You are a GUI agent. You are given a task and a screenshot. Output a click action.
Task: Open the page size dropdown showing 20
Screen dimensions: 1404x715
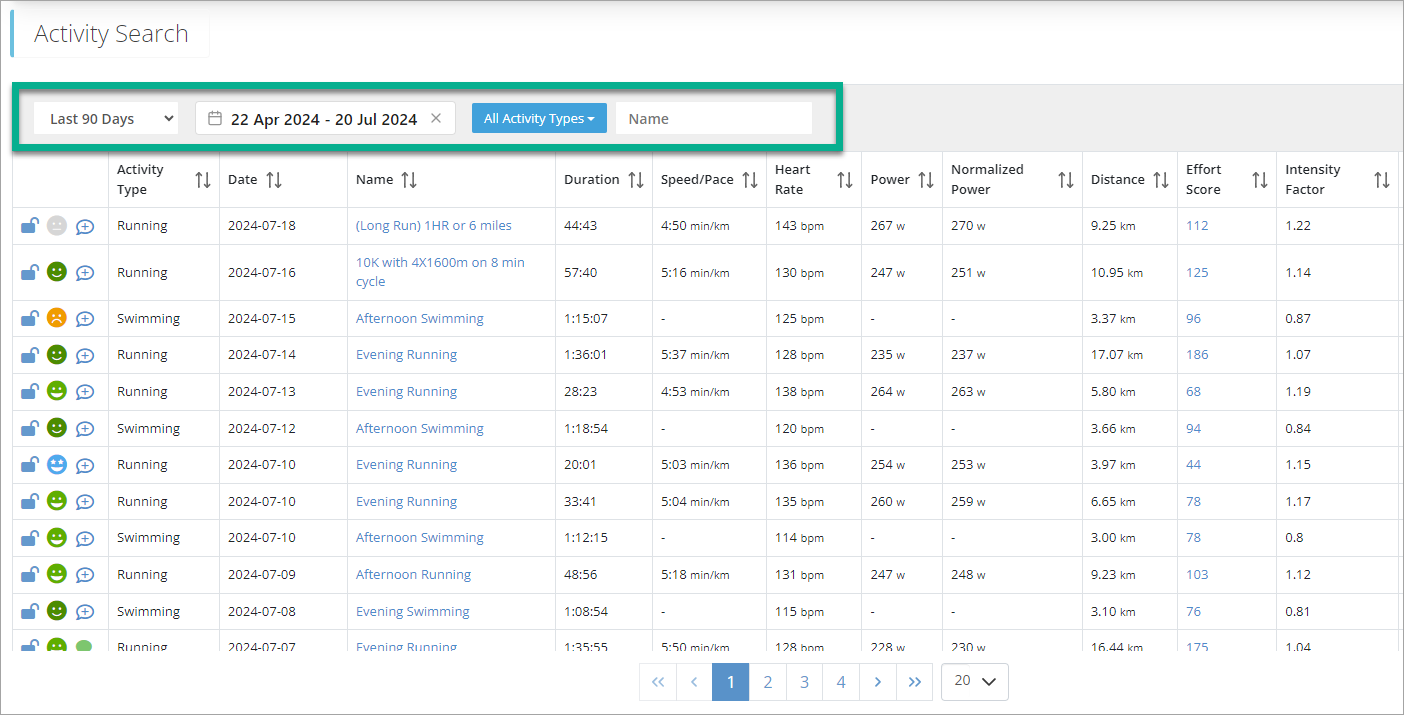[975, 681]
